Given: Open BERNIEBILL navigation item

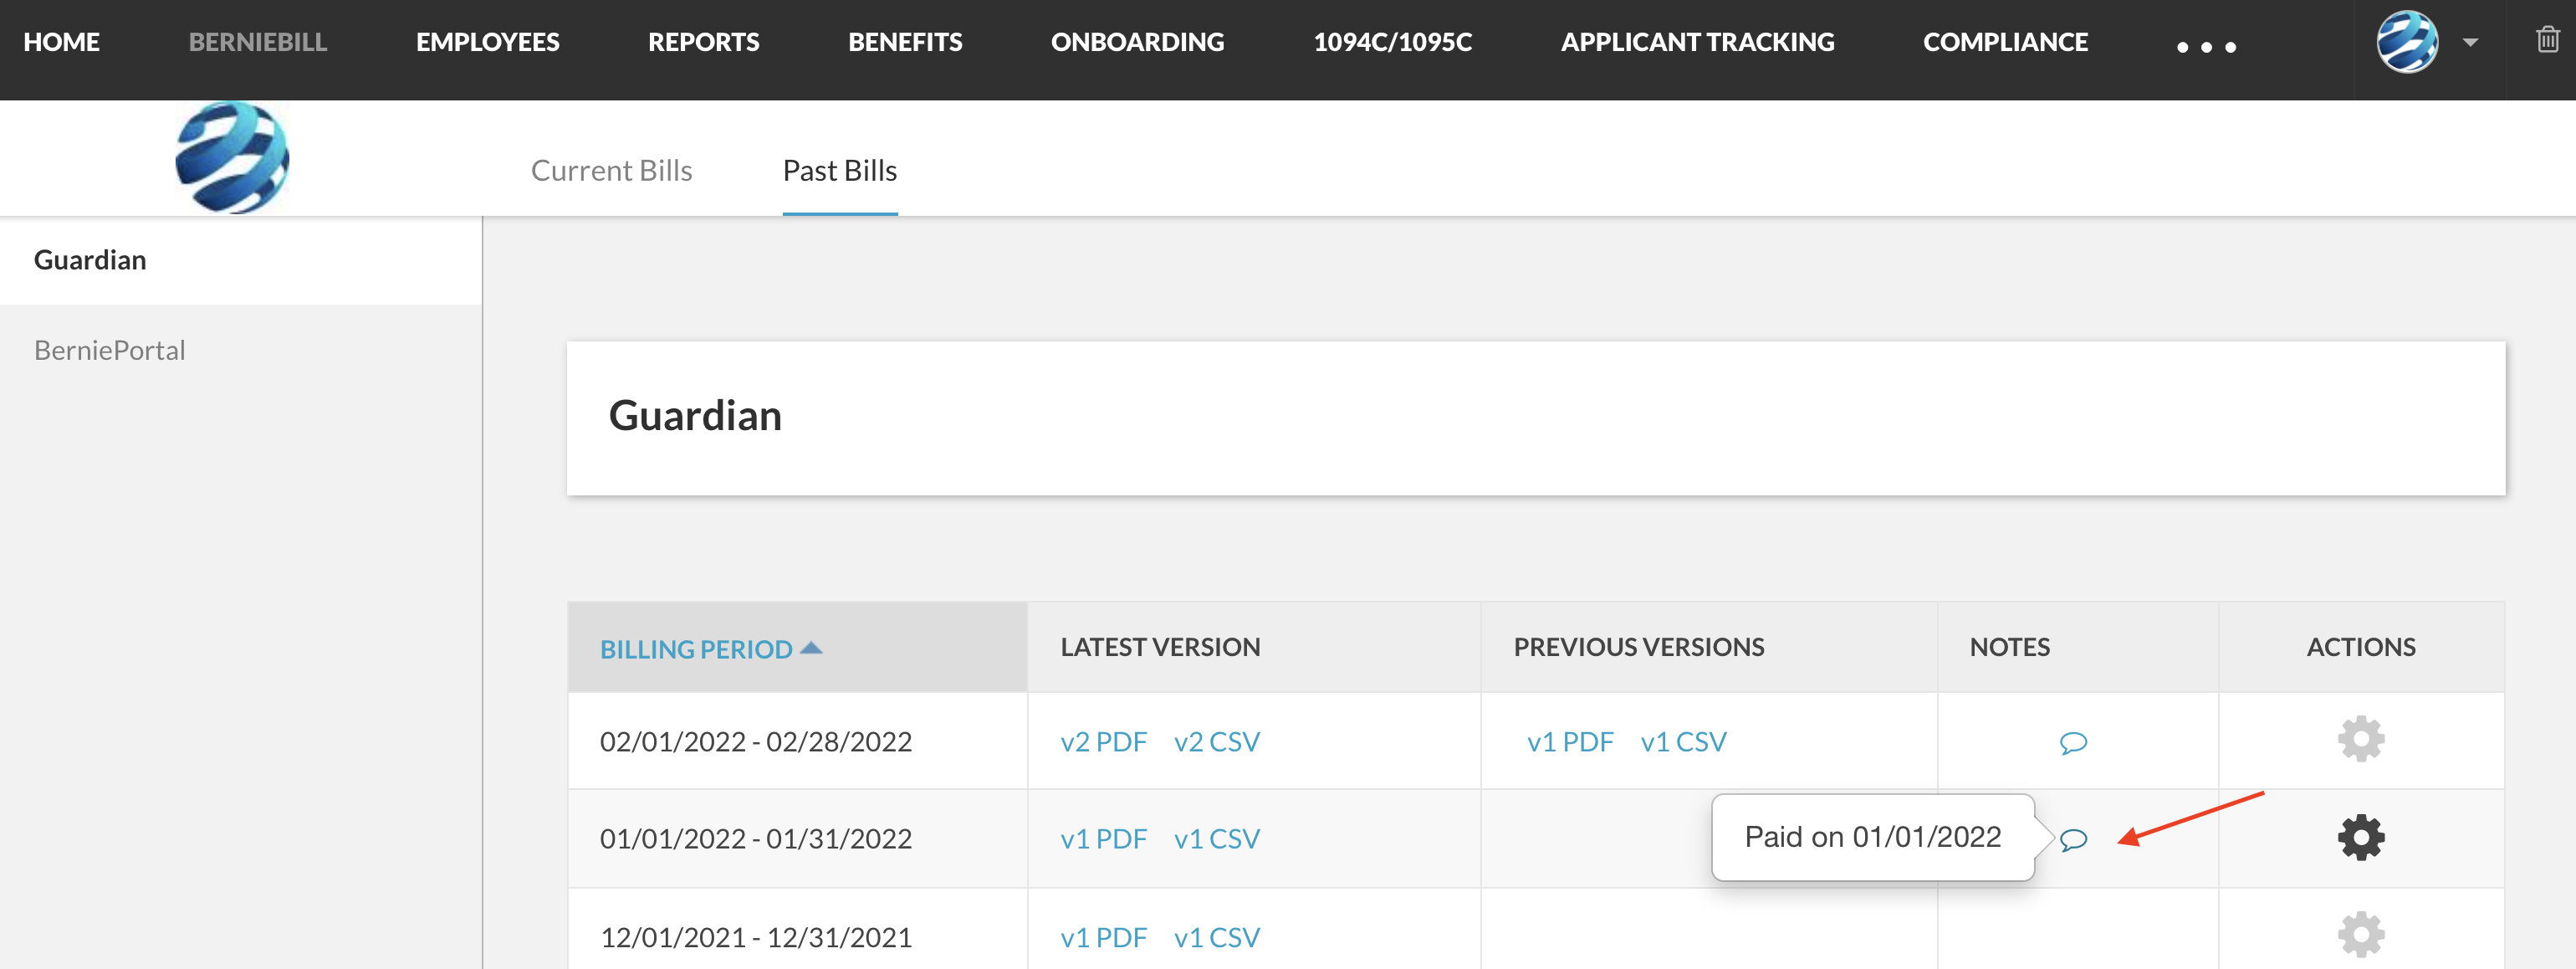Looking at the screenshot, I should [x=258, y=42].
